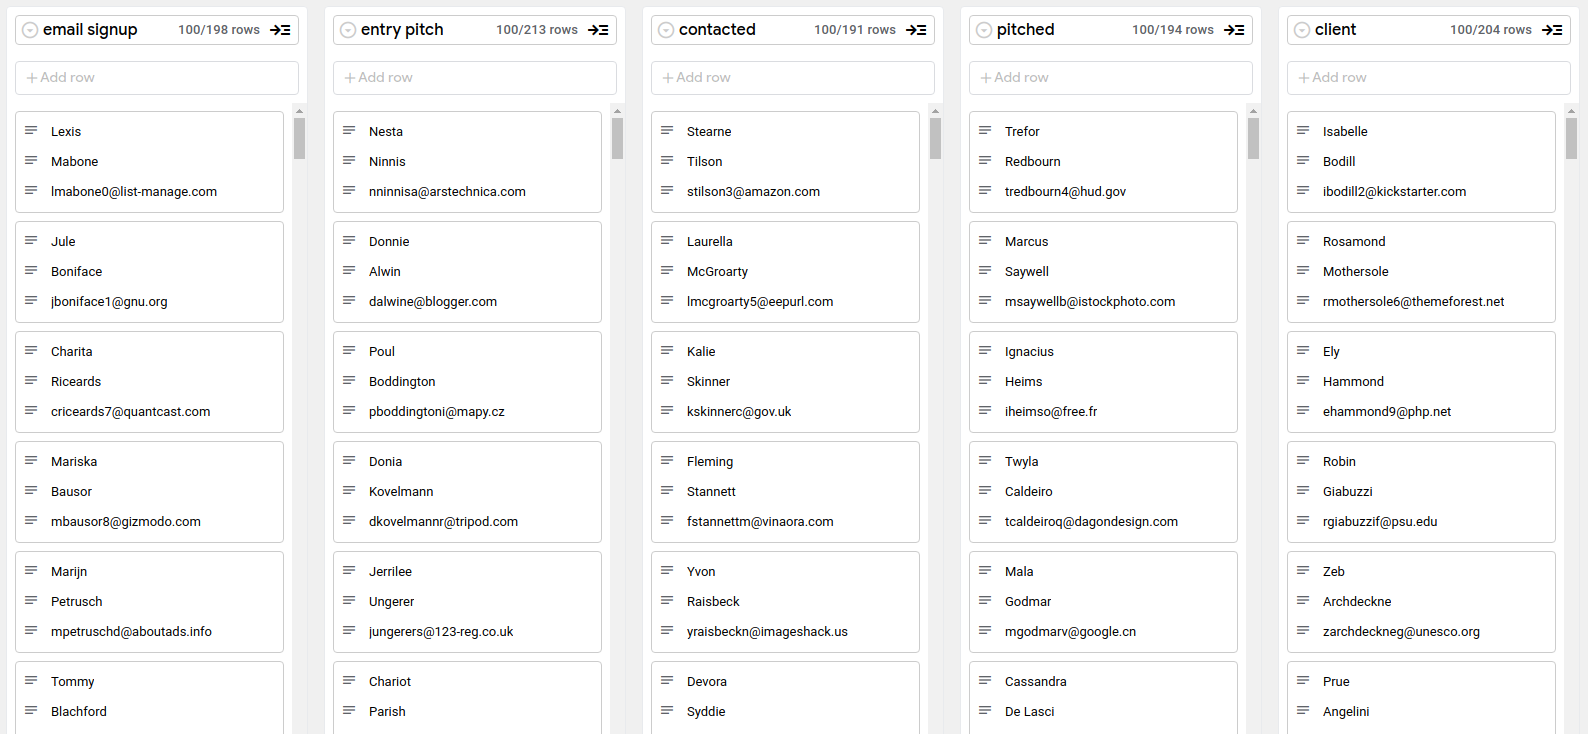The image size is (1588, 734).
Task: Add a row to entry pitch column
Action: tap(474, 78)
